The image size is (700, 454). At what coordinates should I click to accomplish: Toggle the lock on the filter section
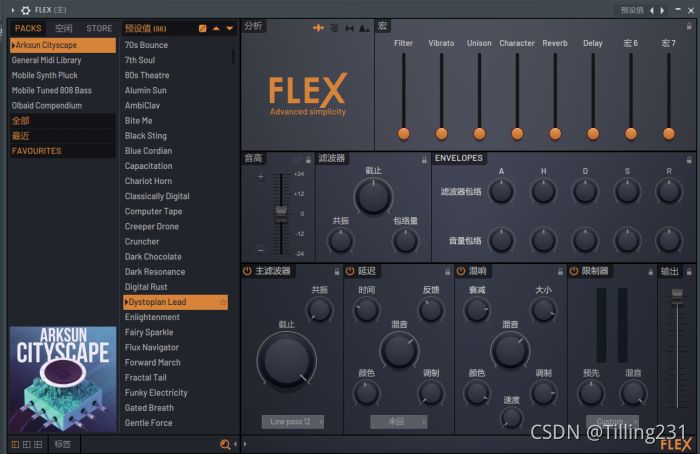tap(424, 159)
